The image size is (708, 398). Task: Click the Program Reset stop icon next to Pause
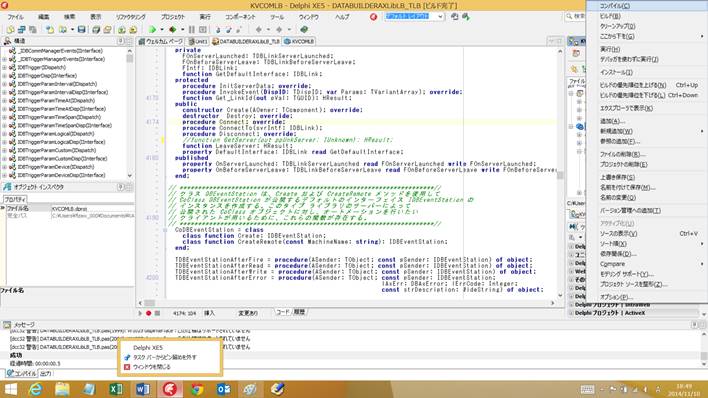[x=203, y=30]
